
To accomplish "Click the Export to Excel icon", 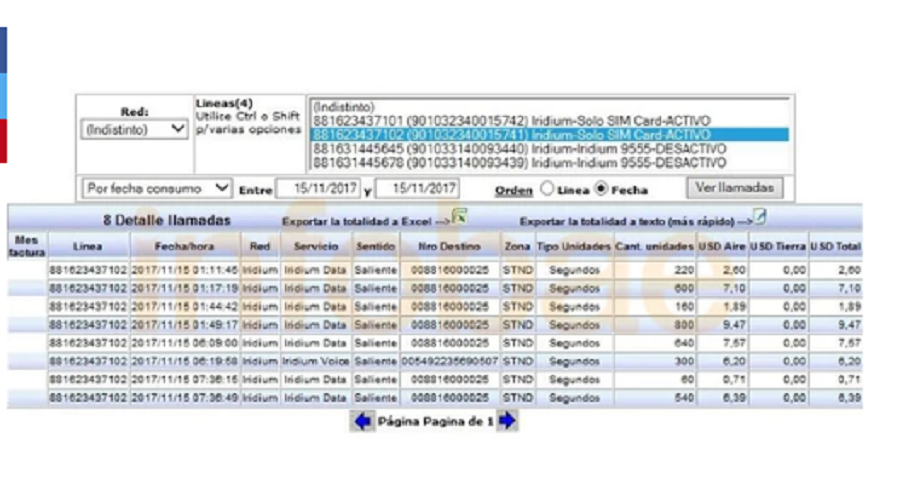I will [460, 217].
